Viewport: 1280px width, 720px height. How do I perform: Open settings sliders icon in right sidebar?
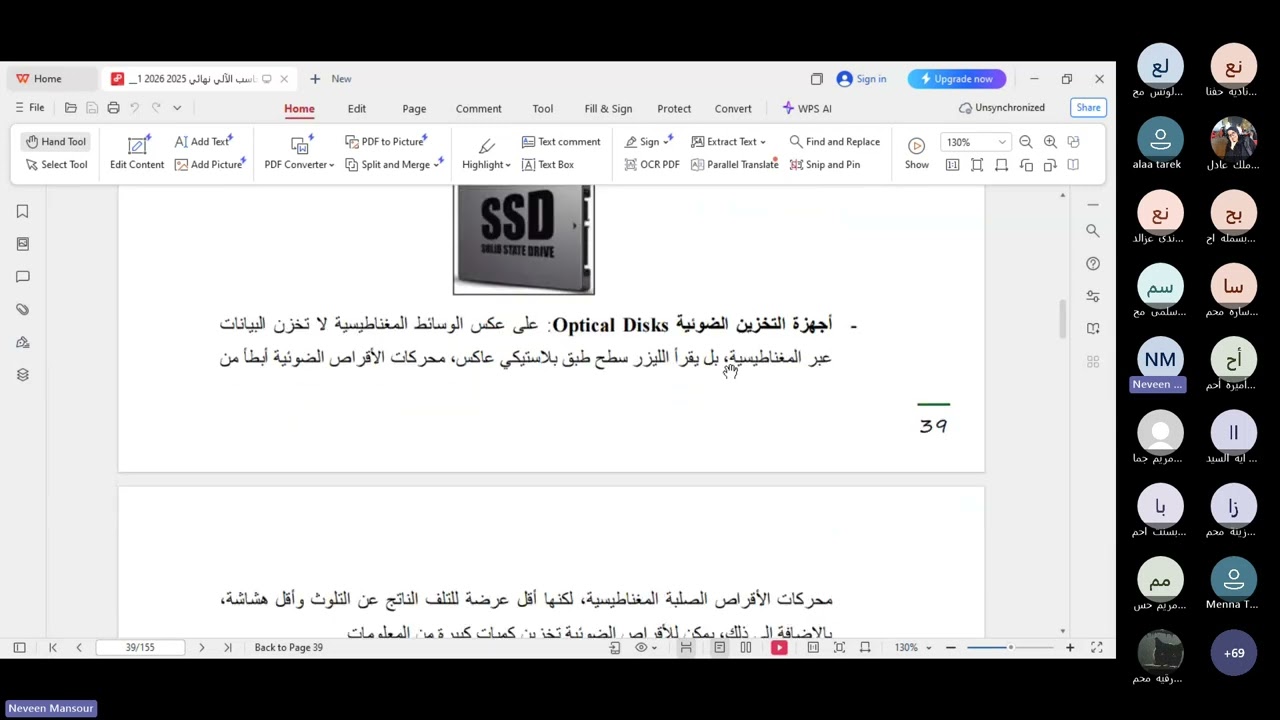[x=1093, y=296]
